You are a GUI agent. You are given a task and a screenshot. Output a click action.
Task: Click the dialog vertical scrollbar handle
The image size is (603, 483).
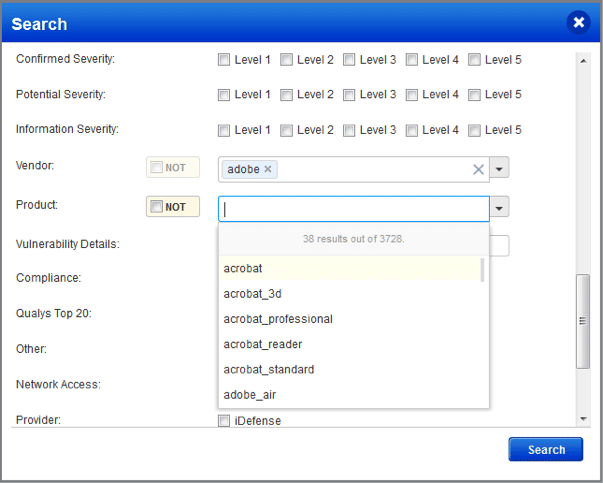coord(583,321)
